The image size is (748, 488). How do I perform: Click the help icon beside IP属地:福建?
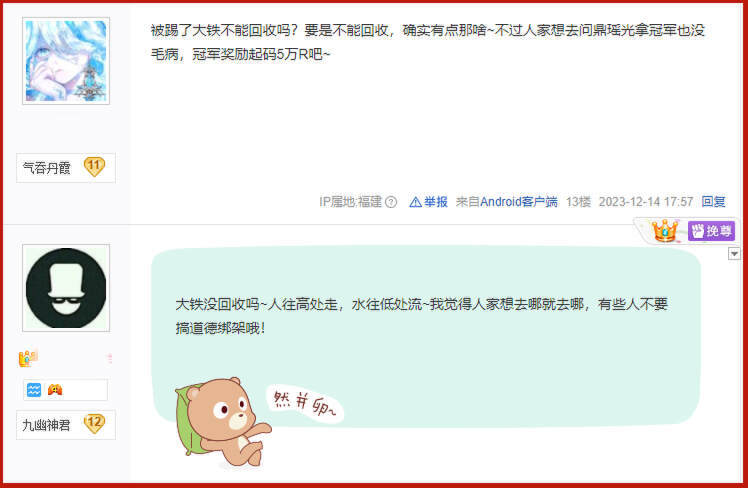(x=391, y=202)
